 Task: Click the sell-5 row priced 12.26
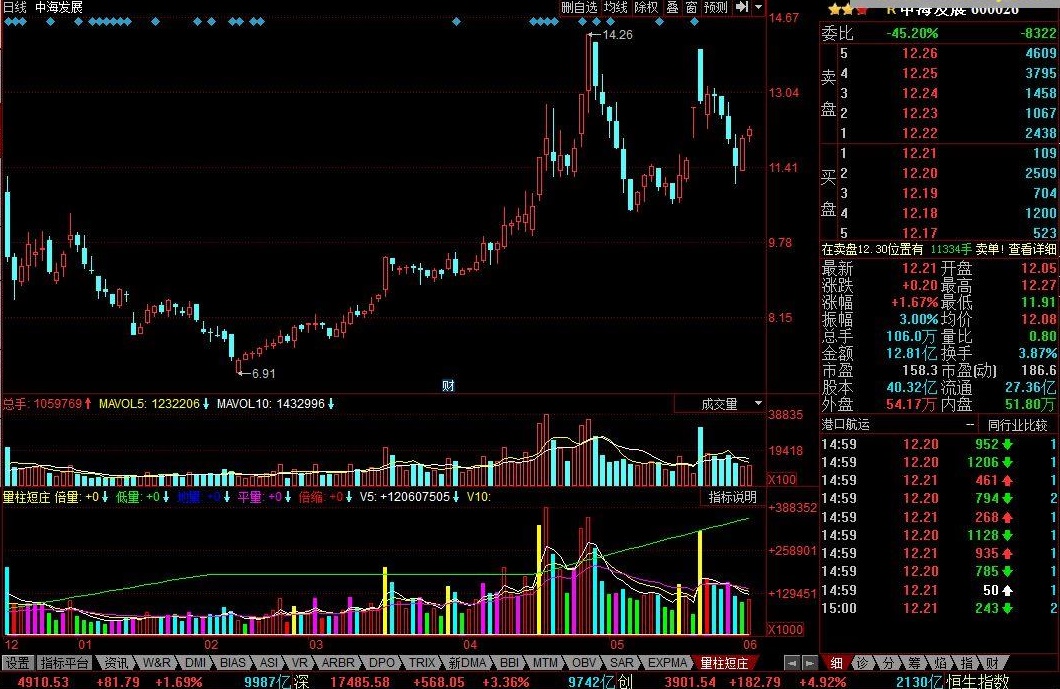[x=947, y=53]
